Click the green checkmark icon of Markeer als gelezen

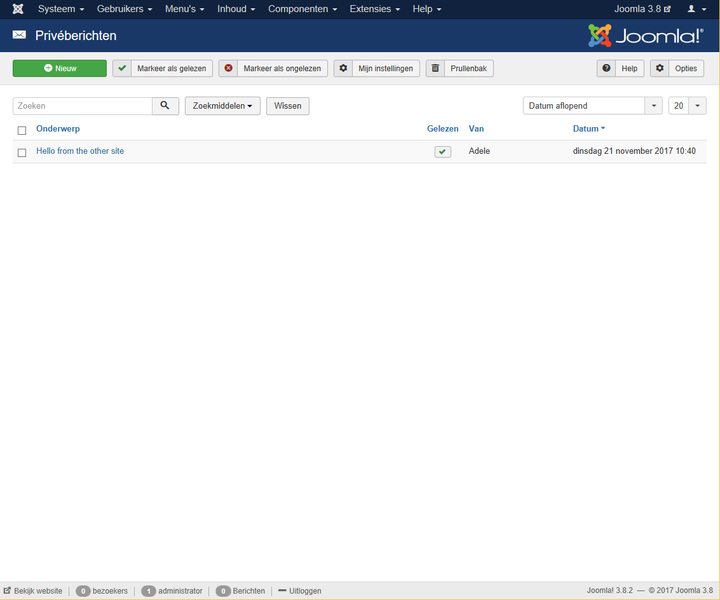(x=122, y=68)
